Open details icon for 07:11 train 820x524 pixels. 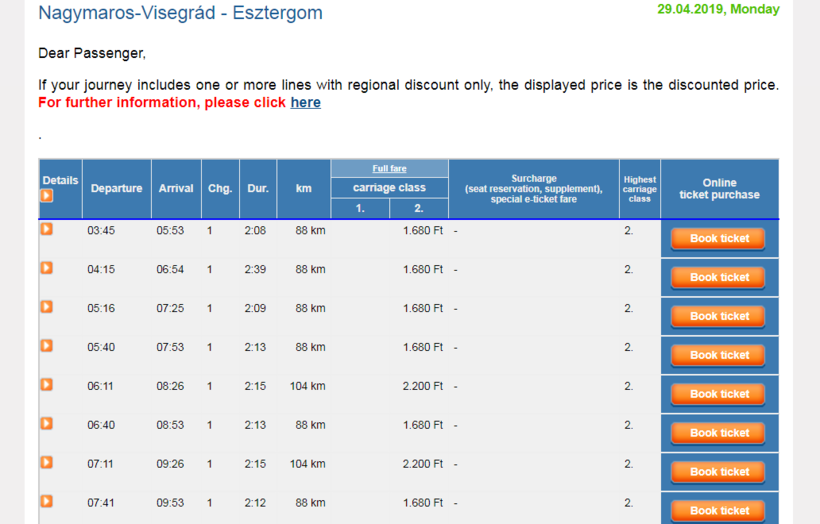pos(46,463)
